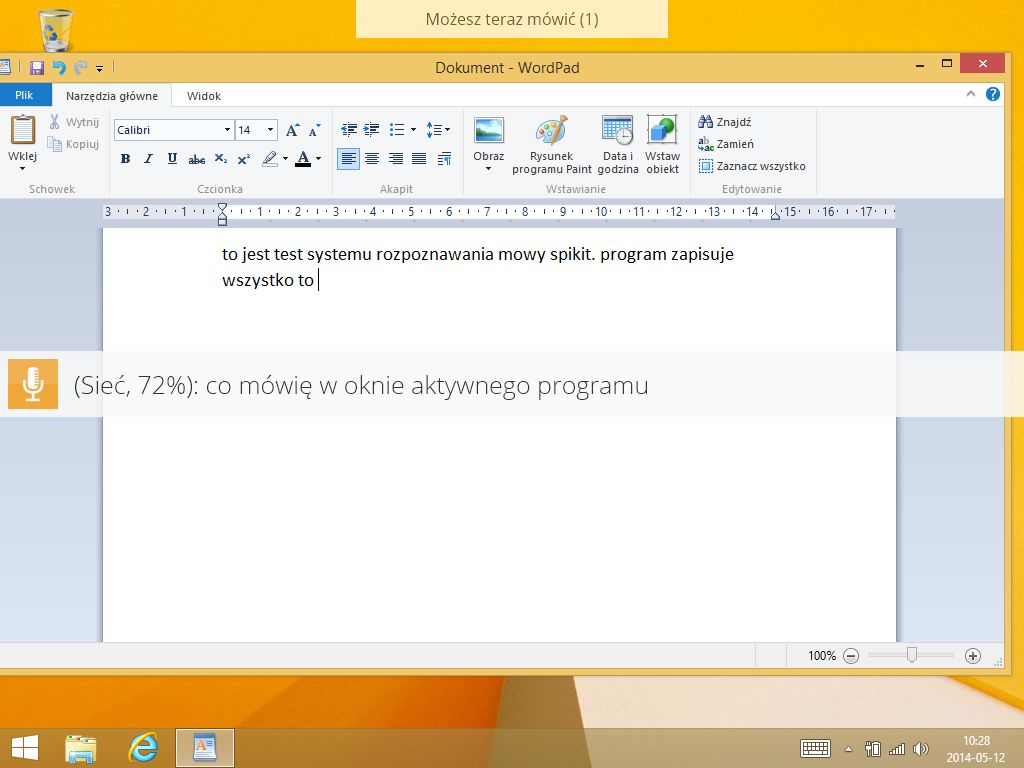This screenshot has width=1024, height=768.
Task: Decrease paragraph indent
Action: pyautogui.click(x=349, y=129)
